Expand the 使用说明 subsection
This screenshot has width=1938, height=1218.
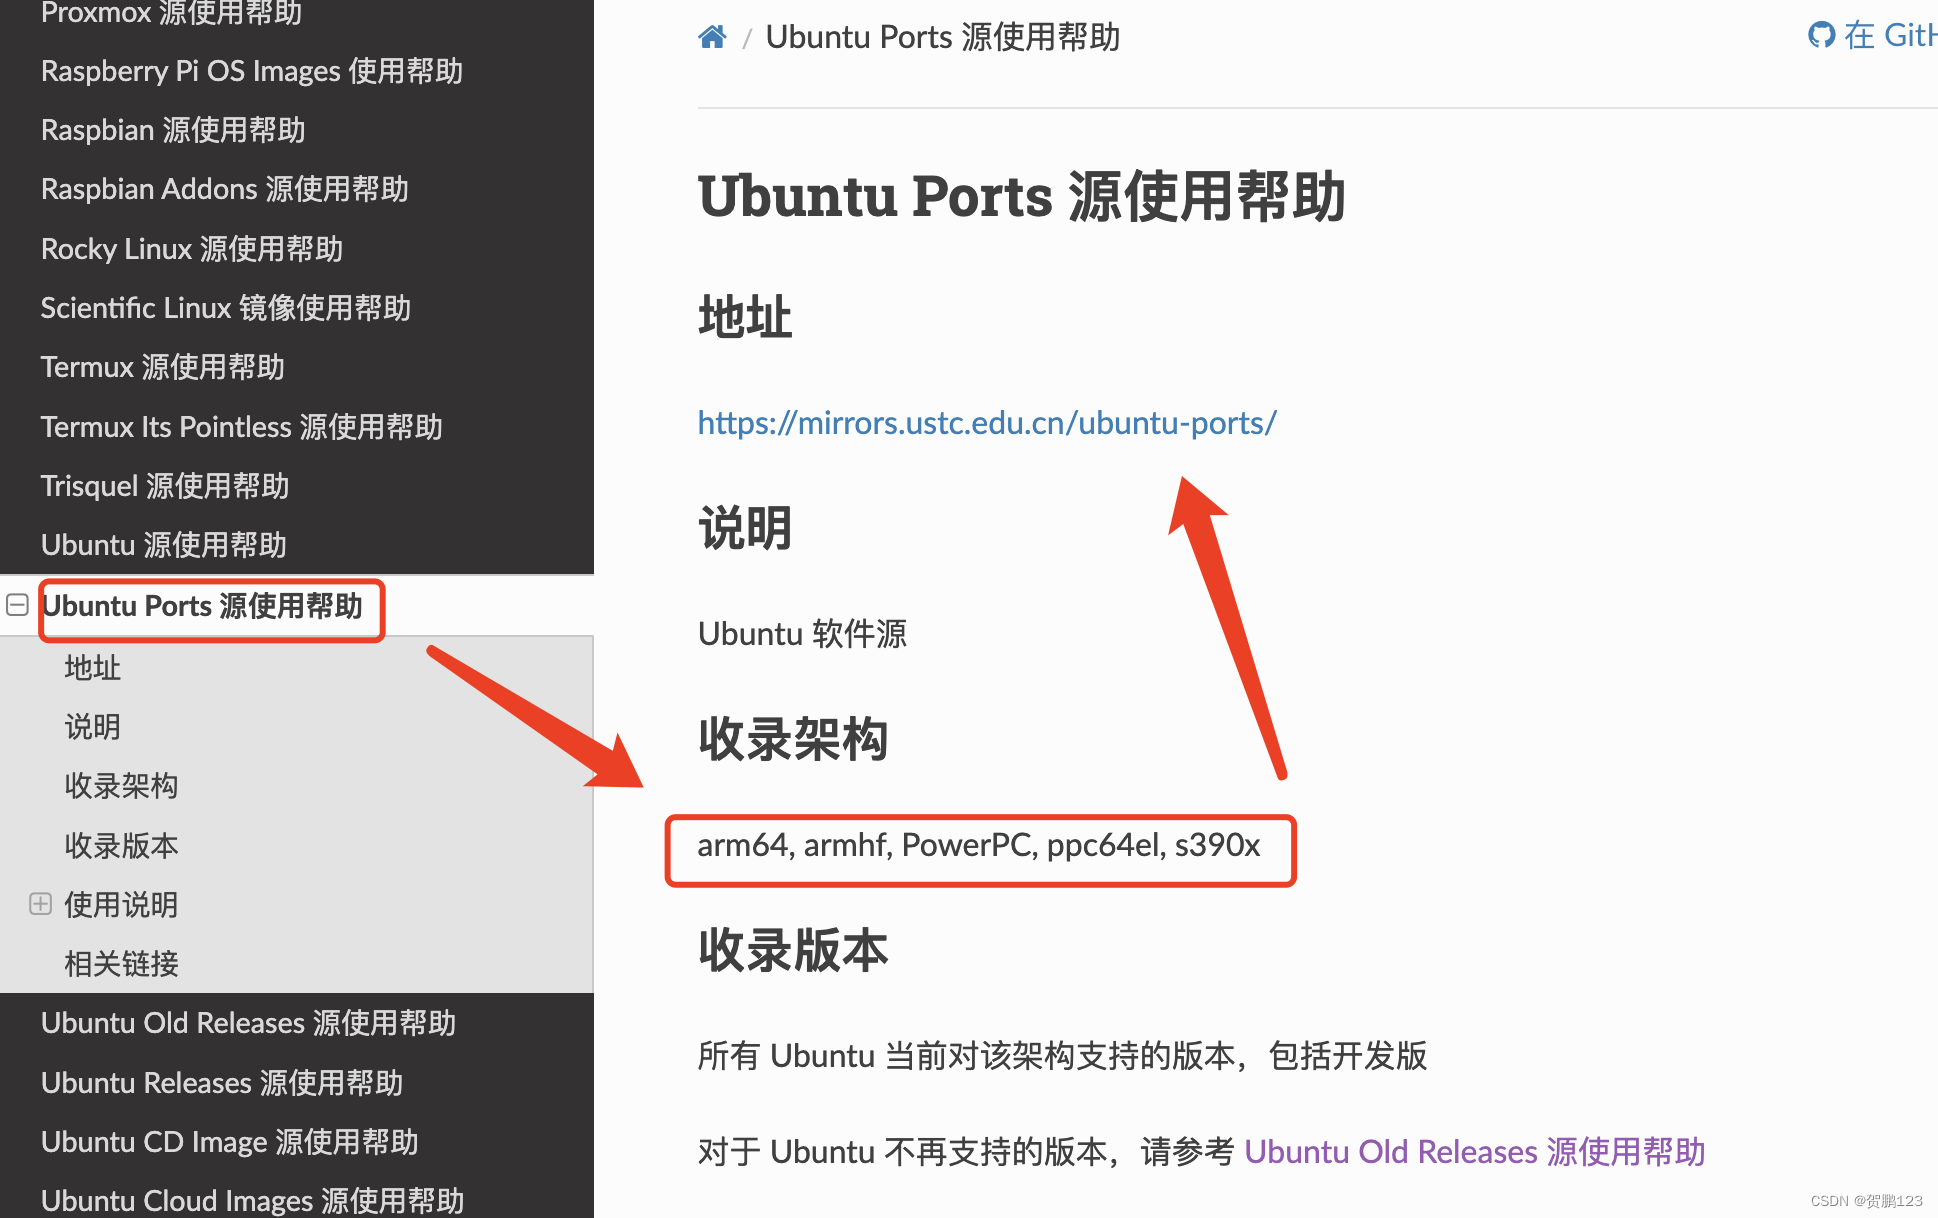40,904
